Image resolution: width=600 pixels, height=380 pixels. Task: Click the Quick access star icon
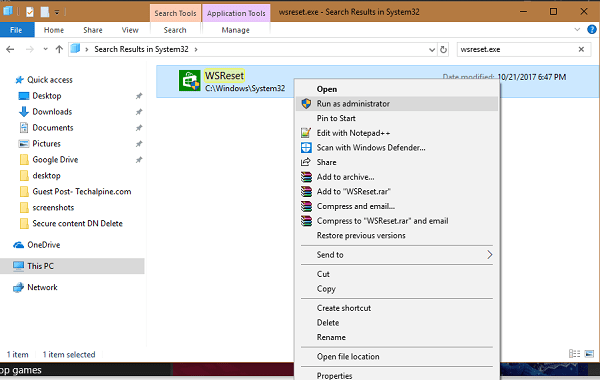click(x=19, y=80)
